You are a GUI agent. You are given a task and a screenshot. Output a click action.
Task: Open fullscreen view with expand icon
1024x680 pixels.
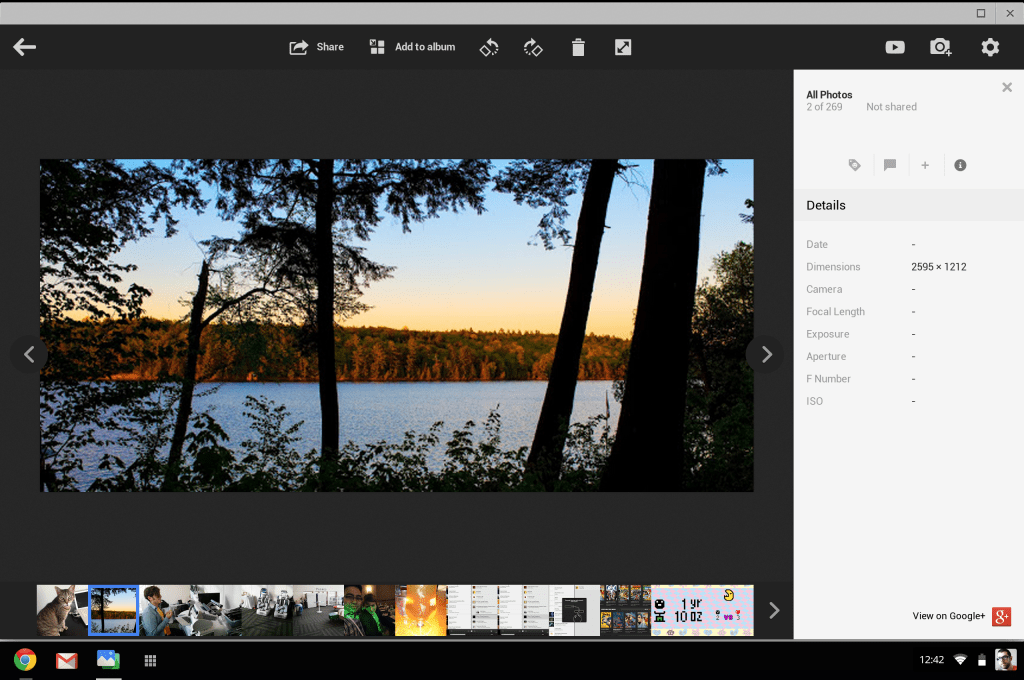point(623,47)
